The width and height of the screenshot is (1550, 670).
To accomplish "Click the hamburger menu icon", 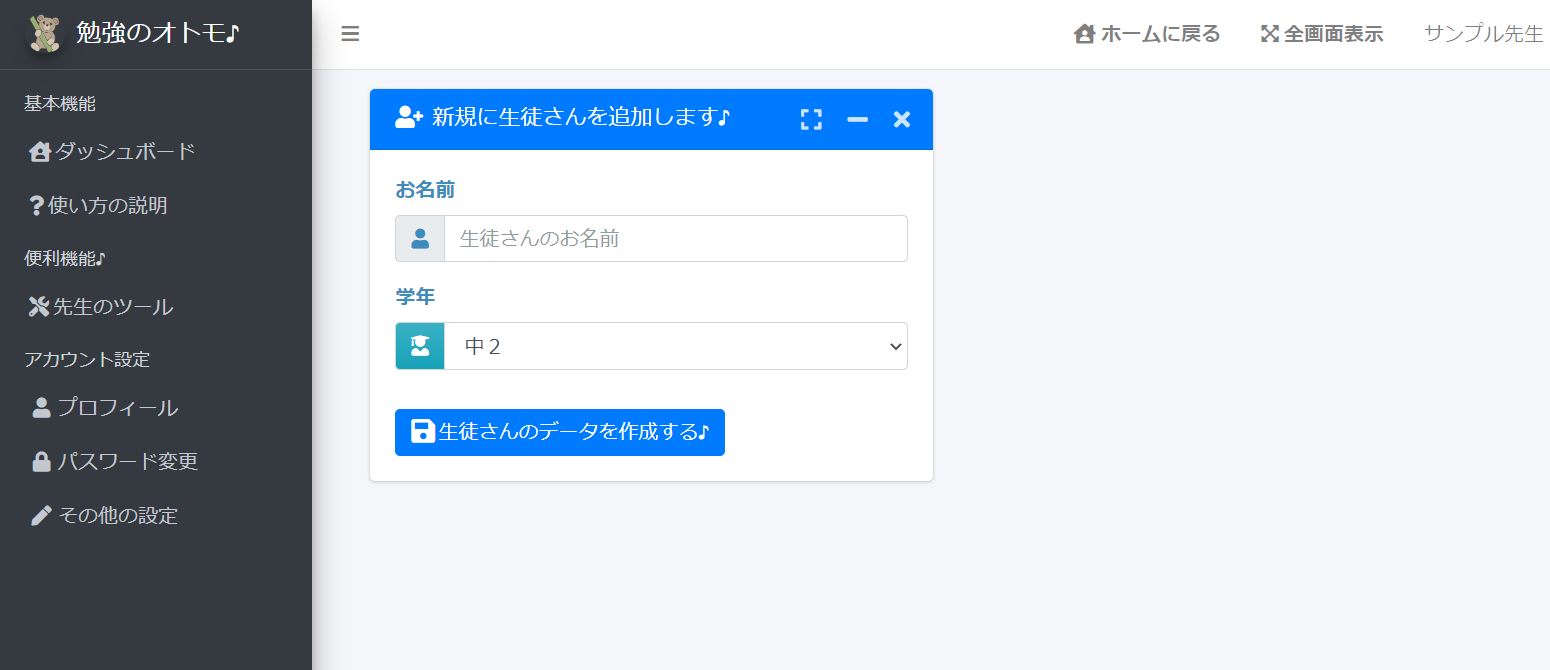I will [x=350, y=33].
